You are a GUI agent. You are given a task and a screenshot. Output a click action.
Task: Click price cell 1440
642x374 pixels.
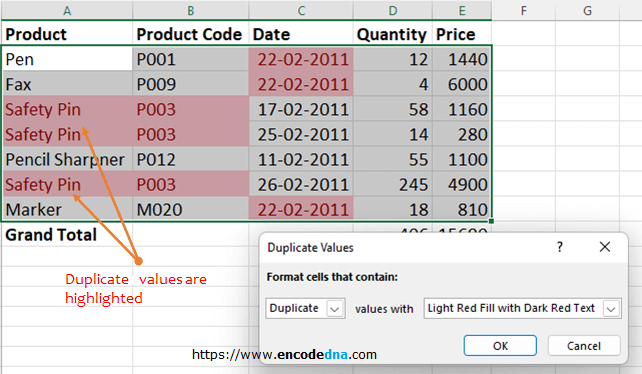point(462,59)
